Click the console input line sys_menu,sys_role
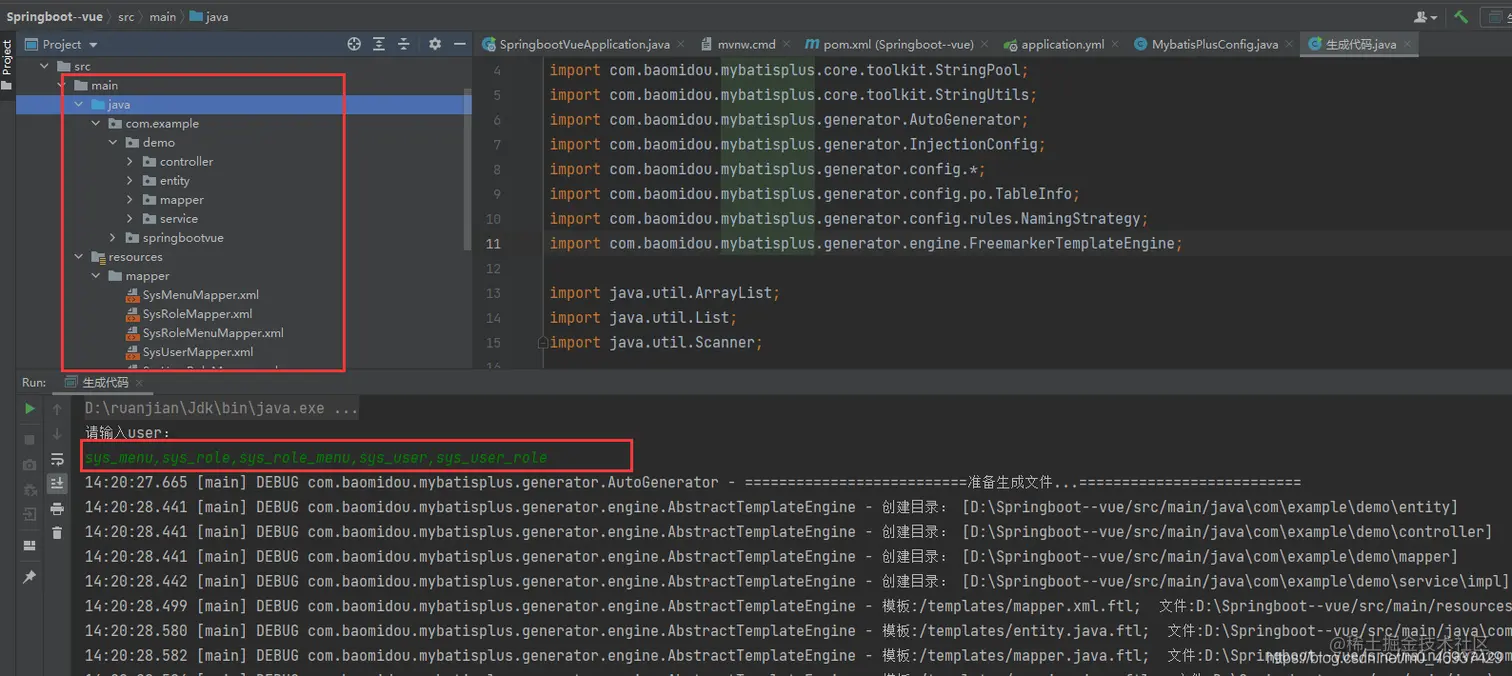 pyautogui.click(x=316, y=457)
